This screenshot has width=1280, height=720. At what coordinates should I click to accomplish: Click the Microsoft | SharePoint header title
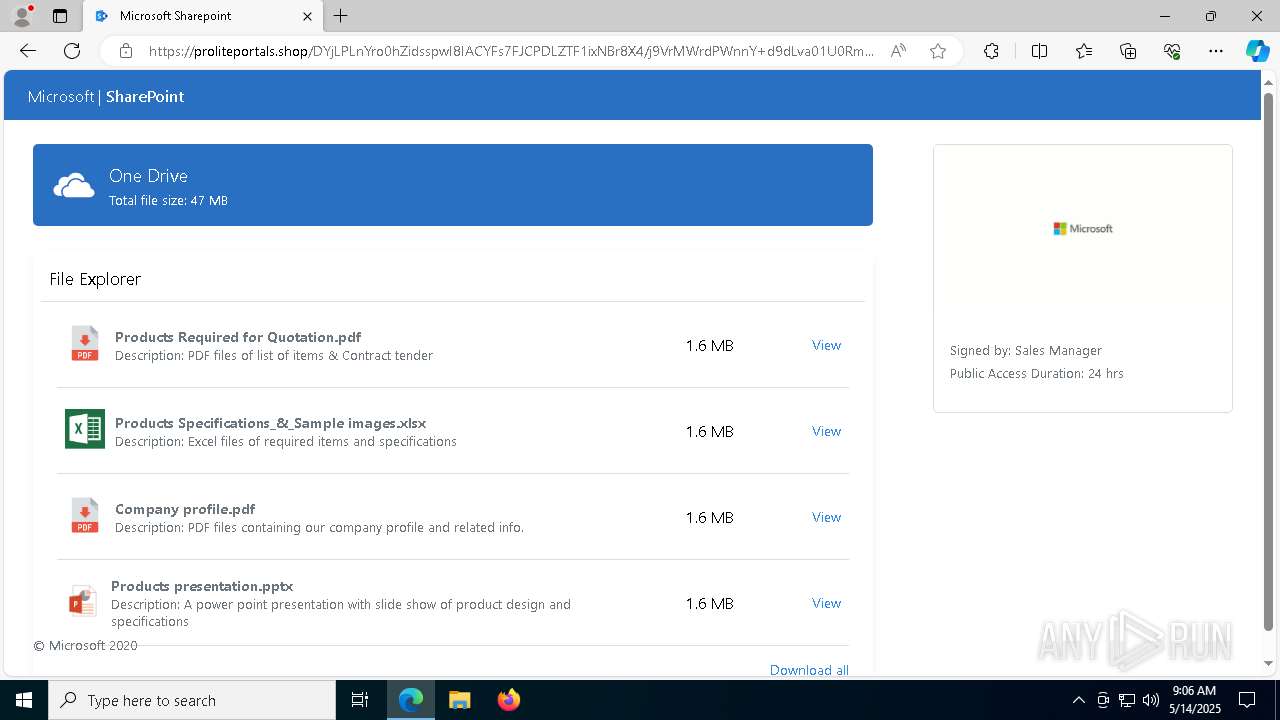pos(106,96)
